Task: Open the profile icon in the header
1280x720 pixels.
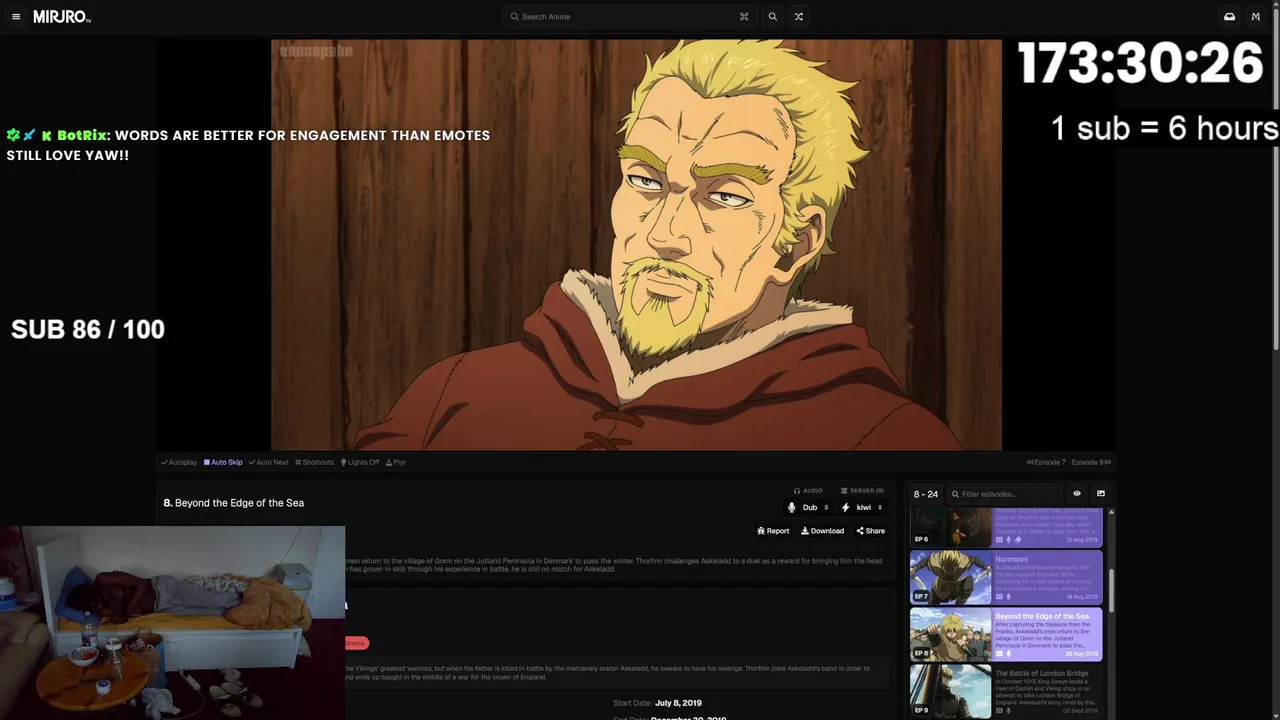Action: (x=1255, y=17)
